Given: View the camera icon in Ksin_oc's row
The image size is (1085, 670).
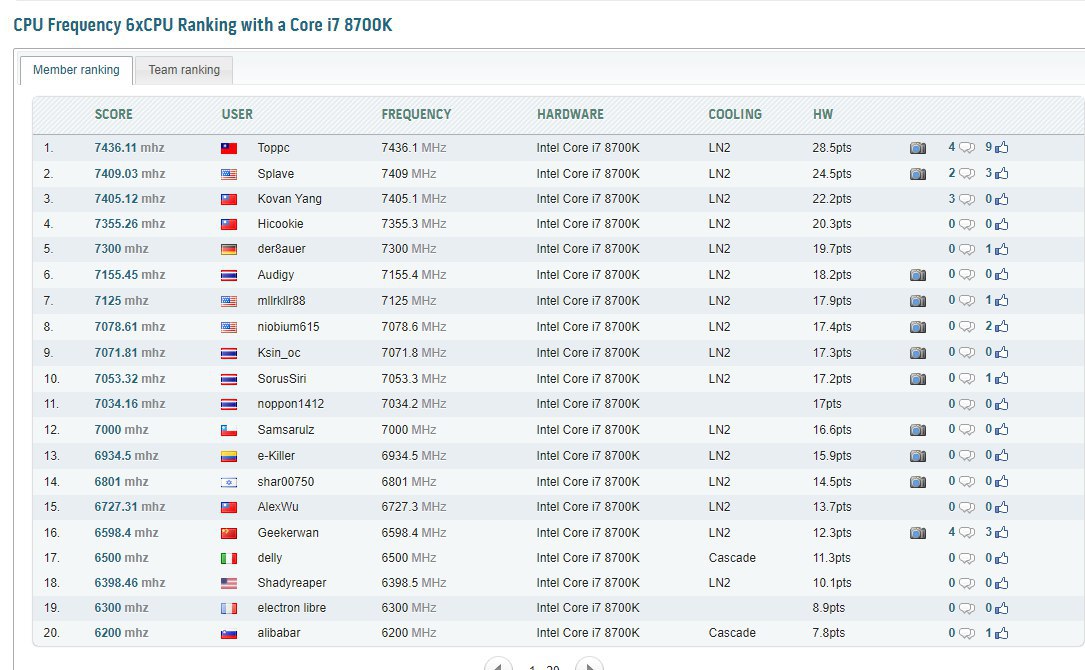Looking at the screenshot, I should pos(918,353).
